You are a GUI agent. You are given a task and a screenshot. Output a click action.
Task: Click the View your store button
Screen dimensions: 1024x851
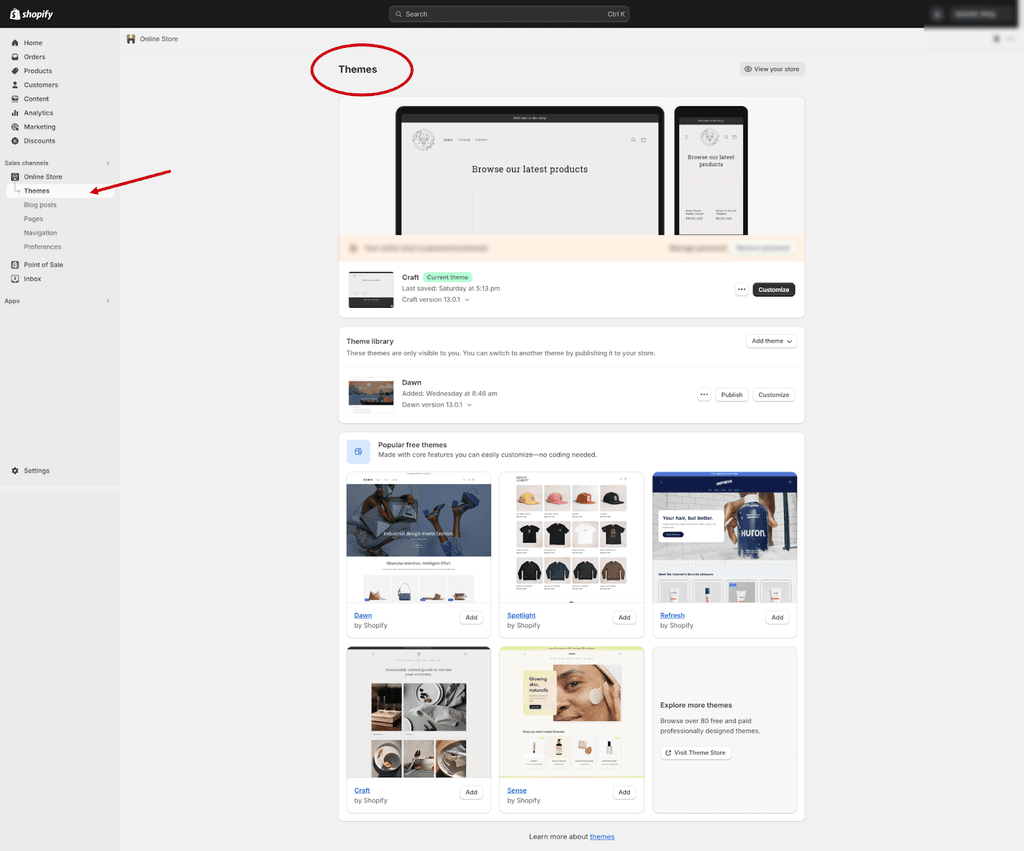[772, 69]
